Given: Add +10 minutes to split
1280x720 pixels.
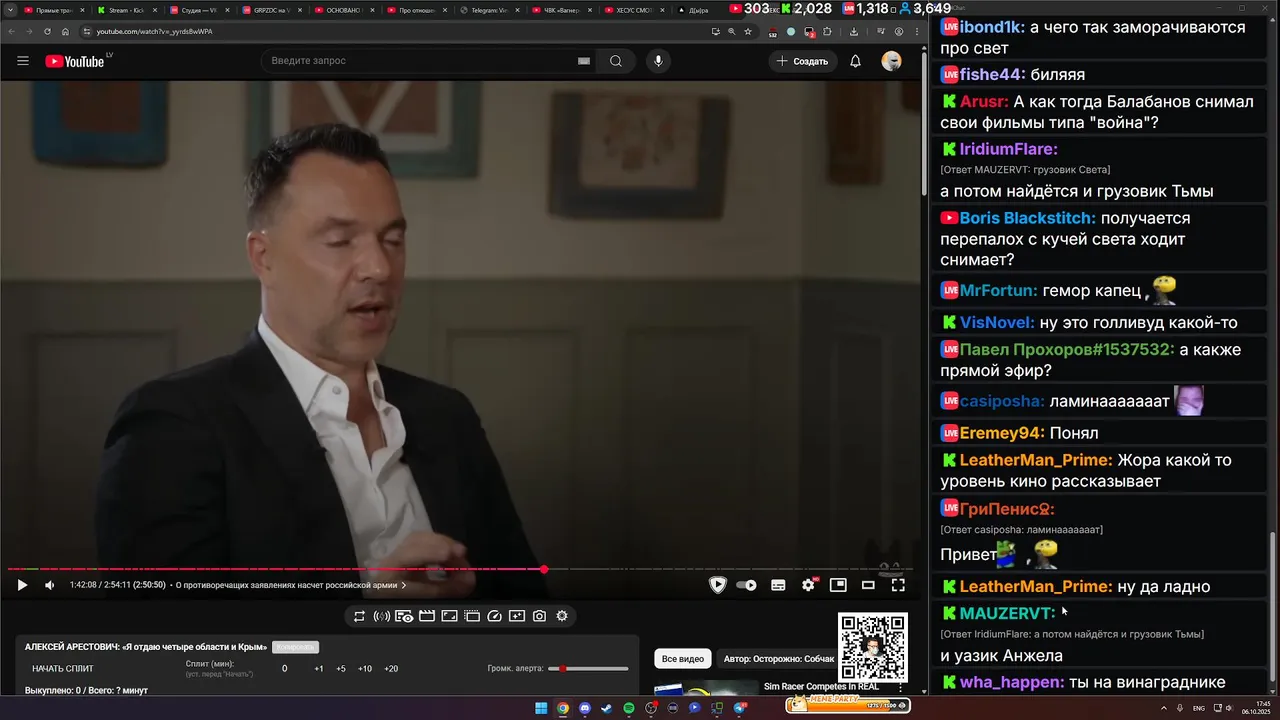Looking at the screenshot, I should click(x=365, y=668).
